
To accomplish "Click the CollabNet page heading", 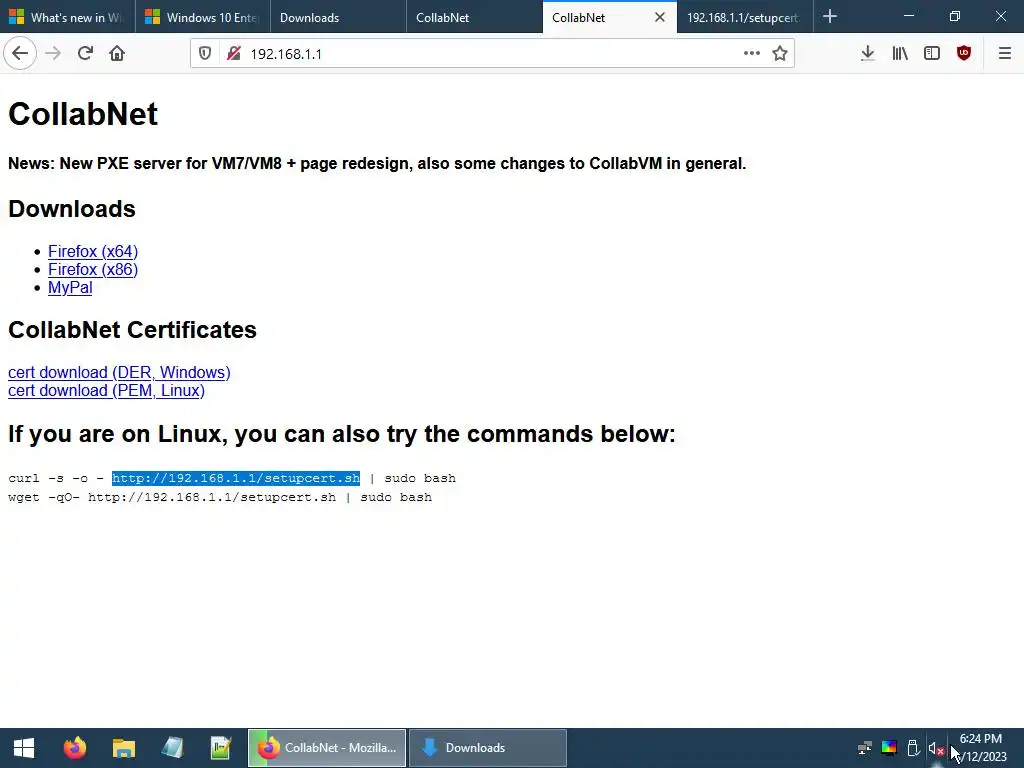I will (83, 114).
